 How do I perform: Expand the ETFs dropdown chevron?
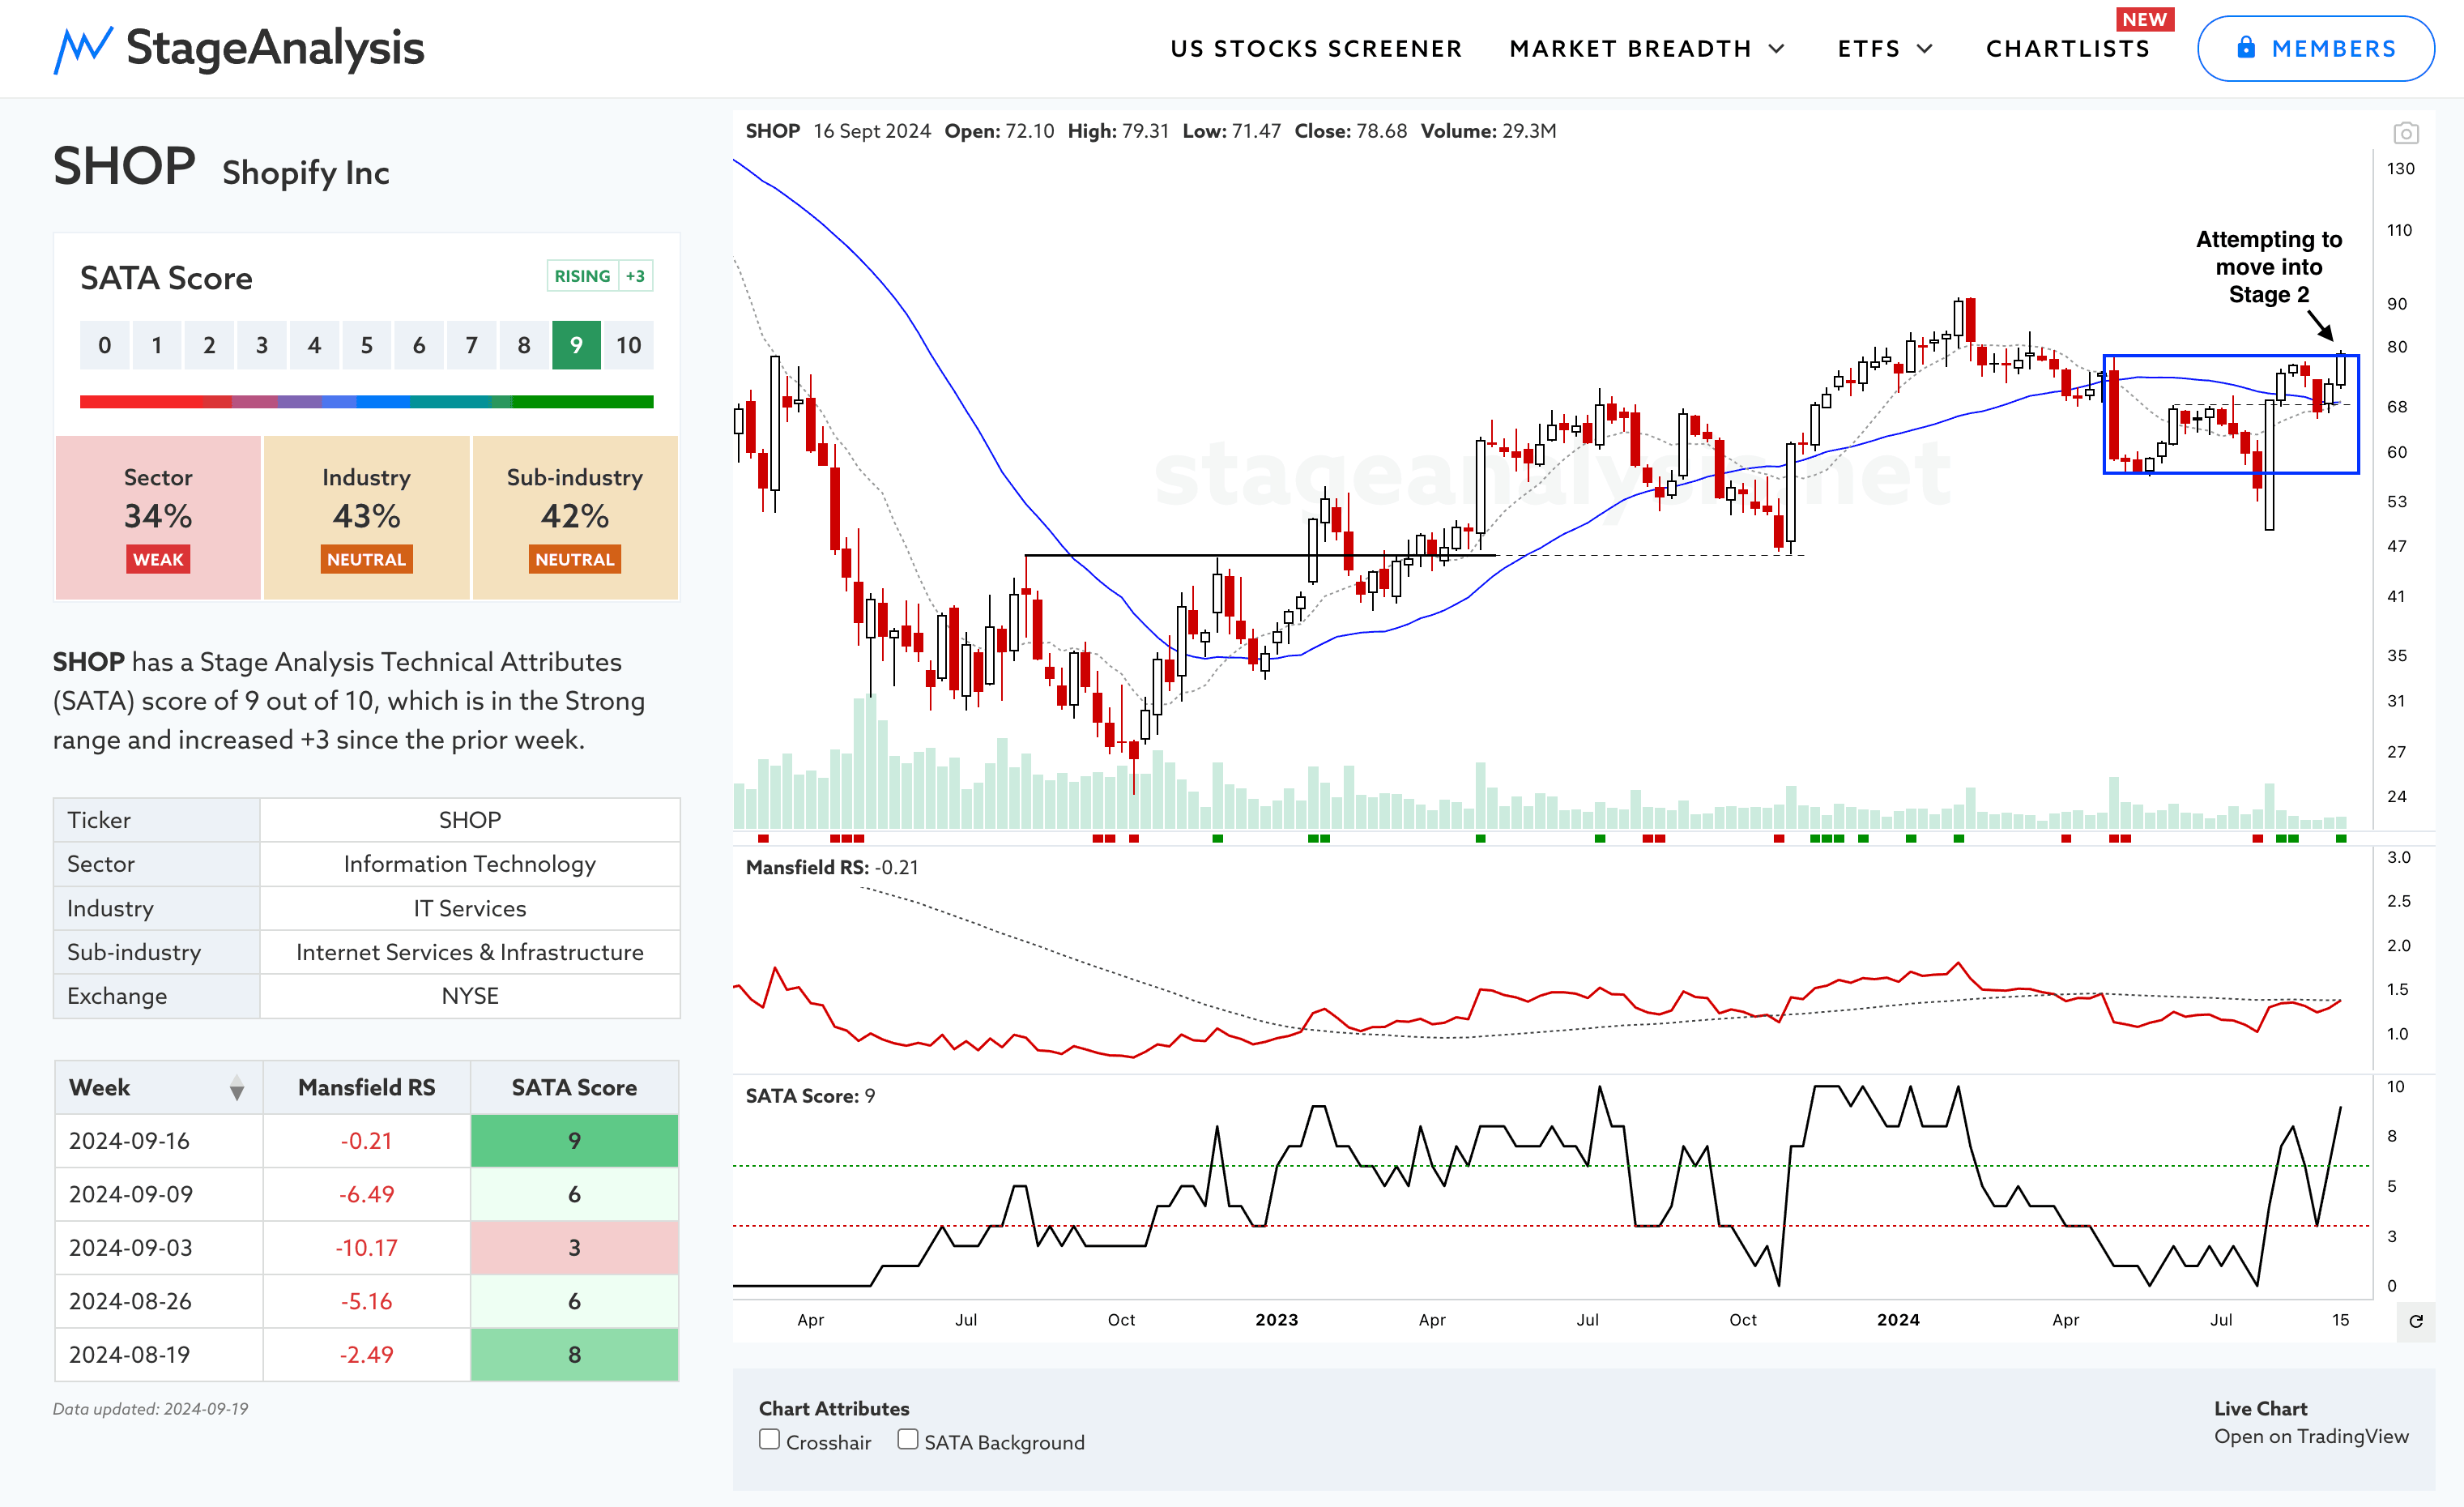(1925, 49)
